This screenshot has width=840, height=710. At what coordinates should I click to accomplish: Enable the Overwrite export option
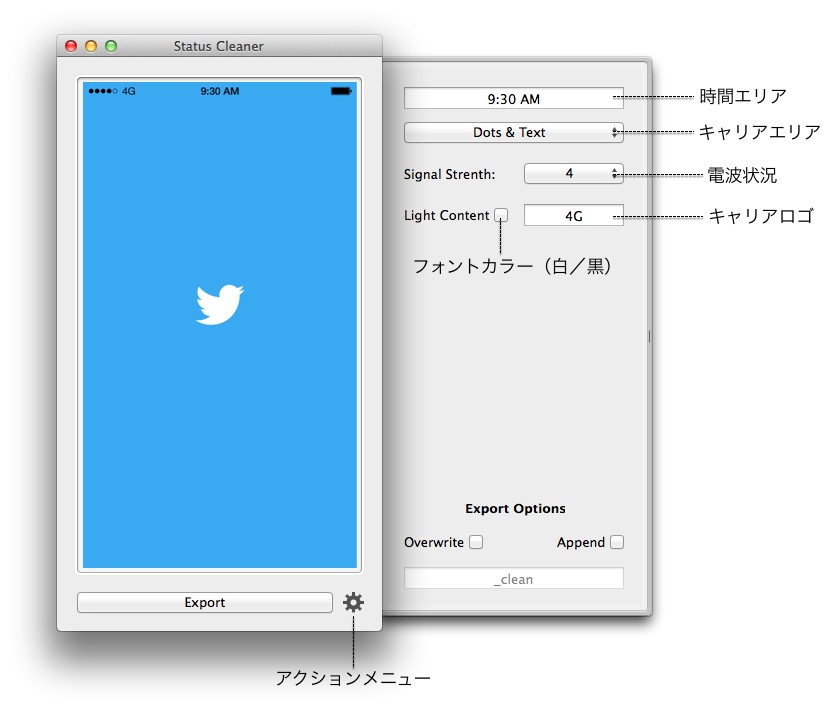[476, 542]
